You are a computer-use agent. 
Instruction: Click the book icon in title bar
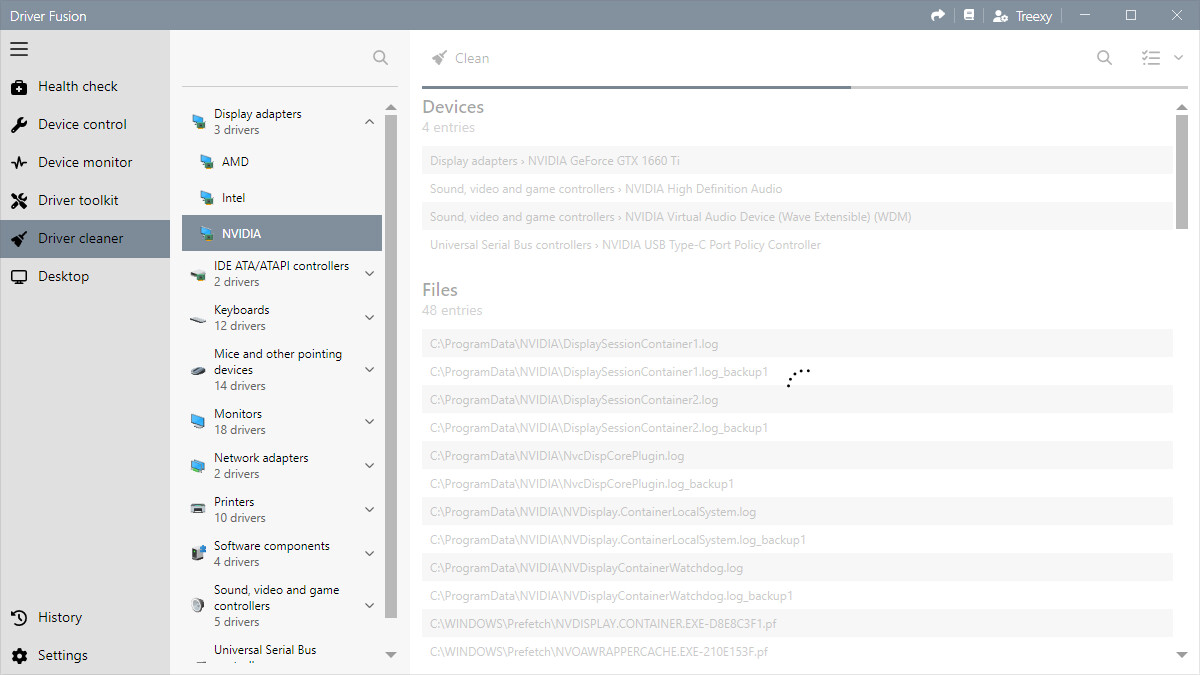(968, 16)
